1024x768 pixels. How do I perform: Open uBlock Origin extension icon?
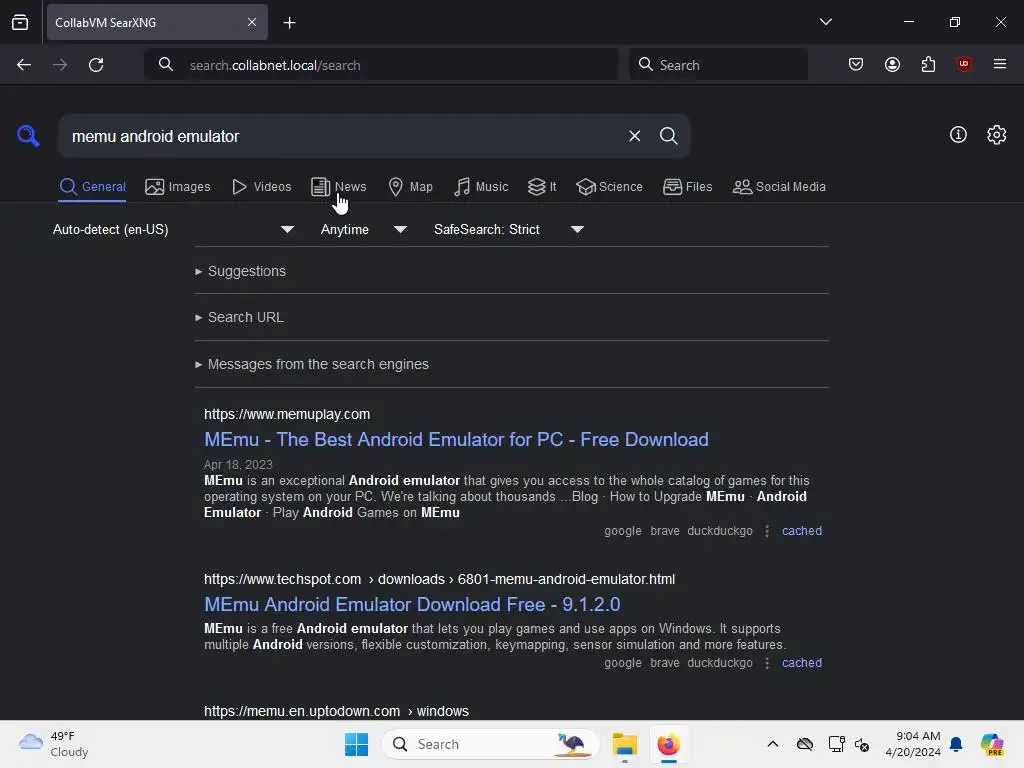coord(963,64)
